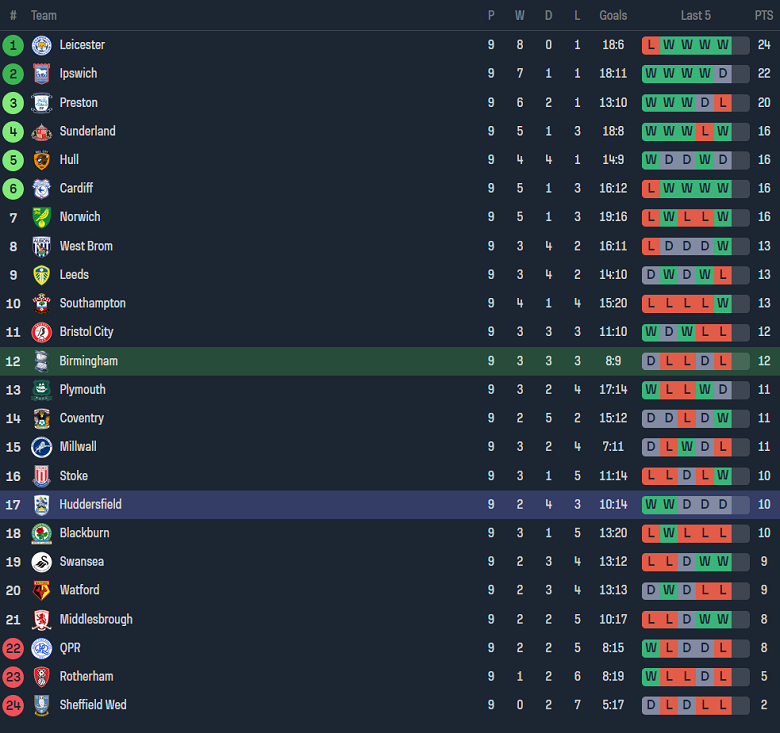Select the Sunderland club crest
The width and height of the screenshot is (780, 733).
[x=41, y=131]
